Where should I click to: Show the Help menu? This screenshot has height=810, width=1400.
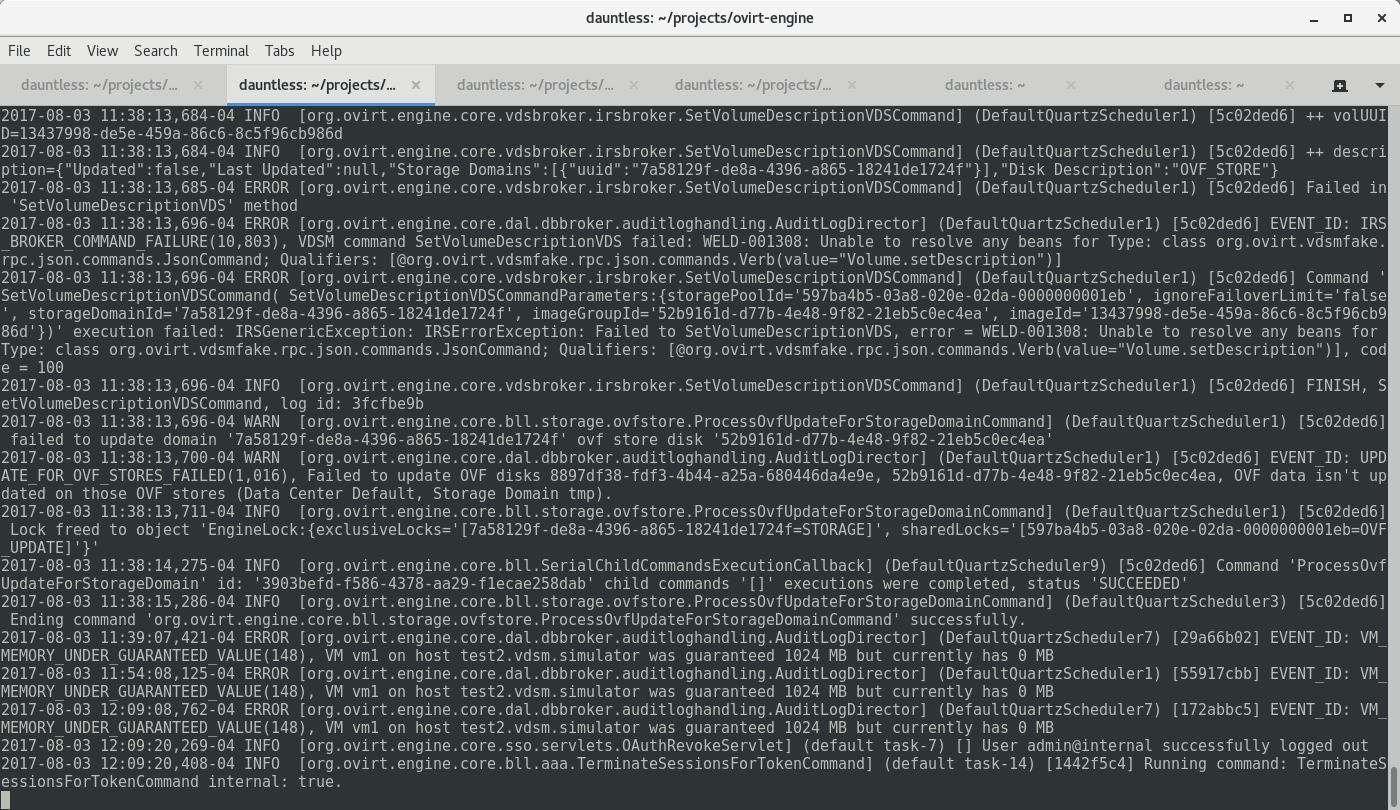[326, 50]
